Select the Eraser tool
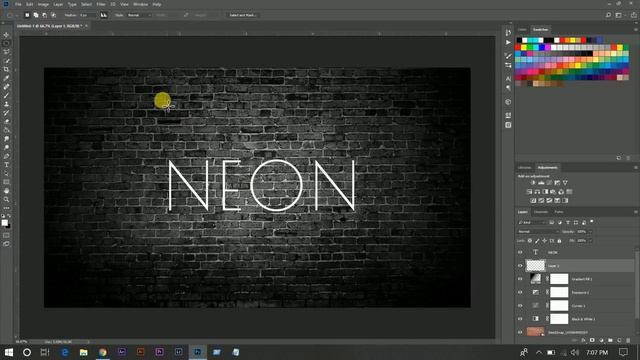The height and width of the screenshot is (360, 640). point(6,121)
